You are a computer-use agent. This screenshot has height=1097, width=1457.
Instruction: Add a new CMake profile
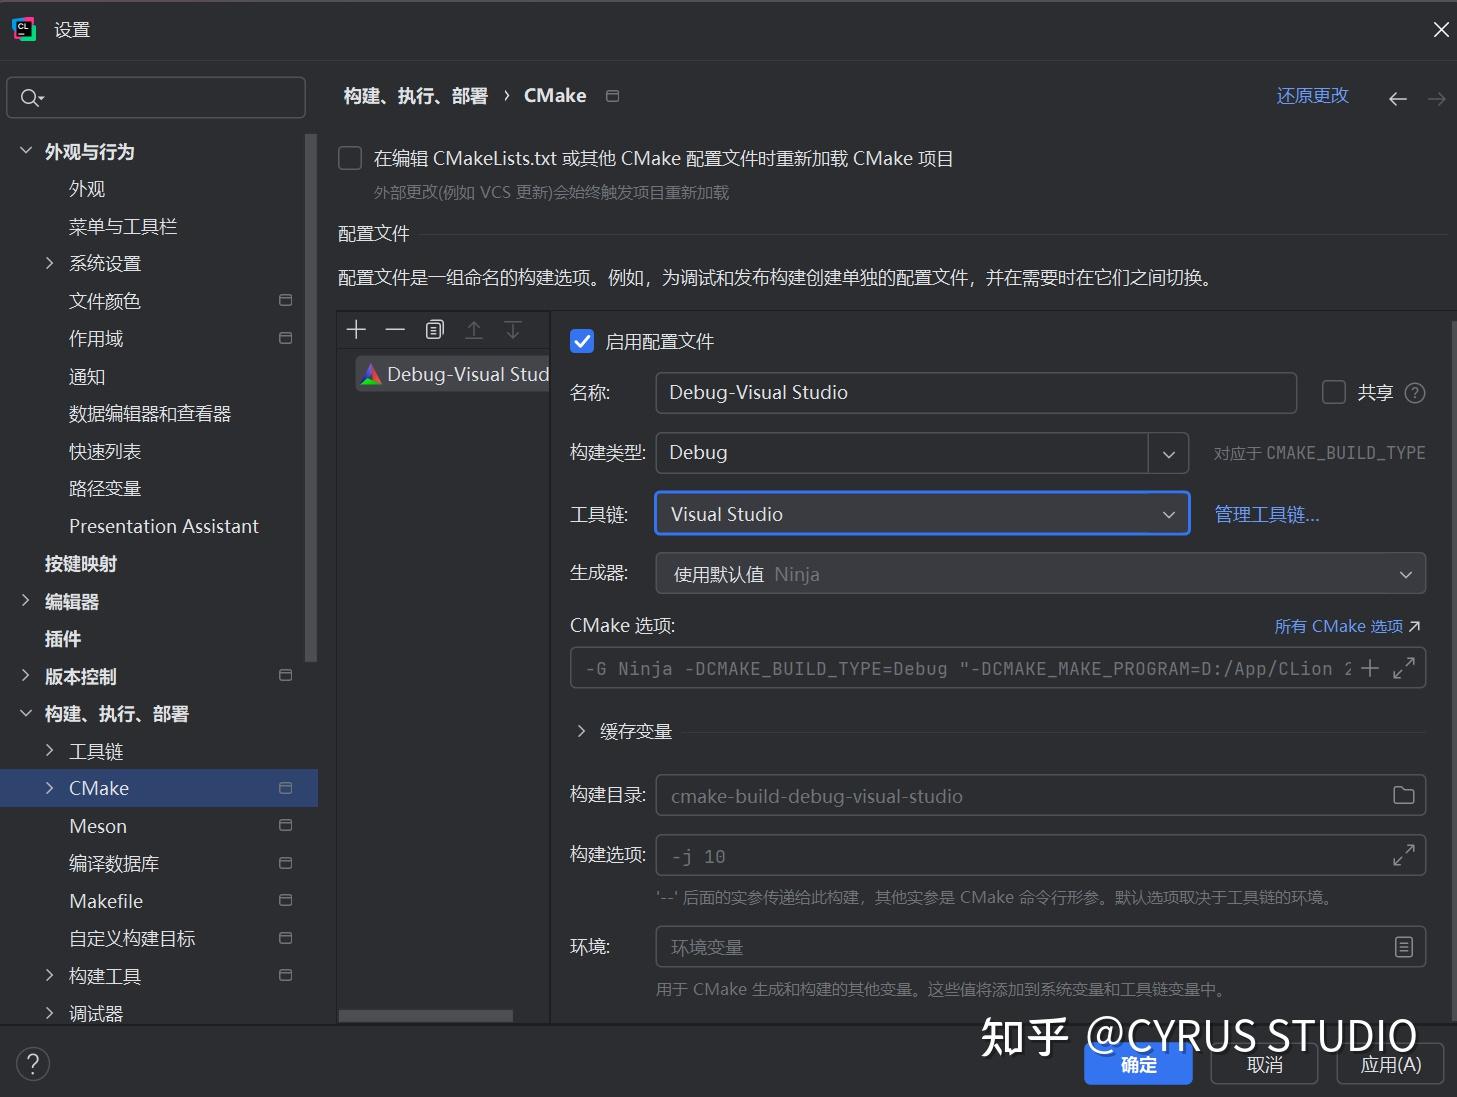click(x=356, y=329)
